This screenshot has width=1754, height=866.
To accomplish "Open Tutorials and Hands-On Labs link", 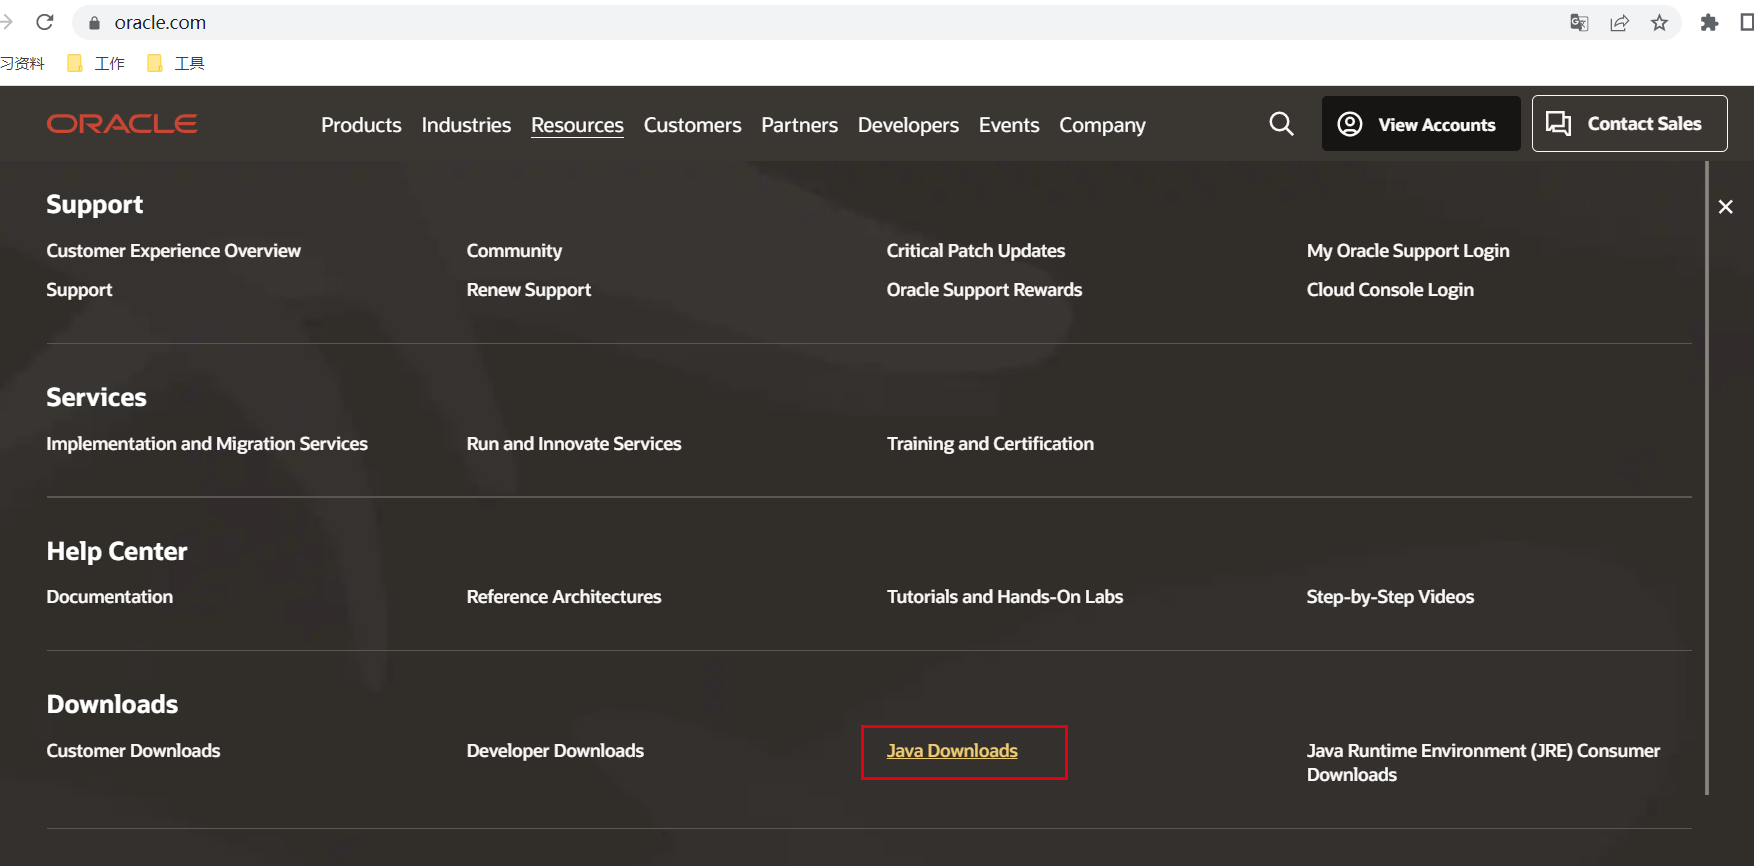I will point(1004,597).
